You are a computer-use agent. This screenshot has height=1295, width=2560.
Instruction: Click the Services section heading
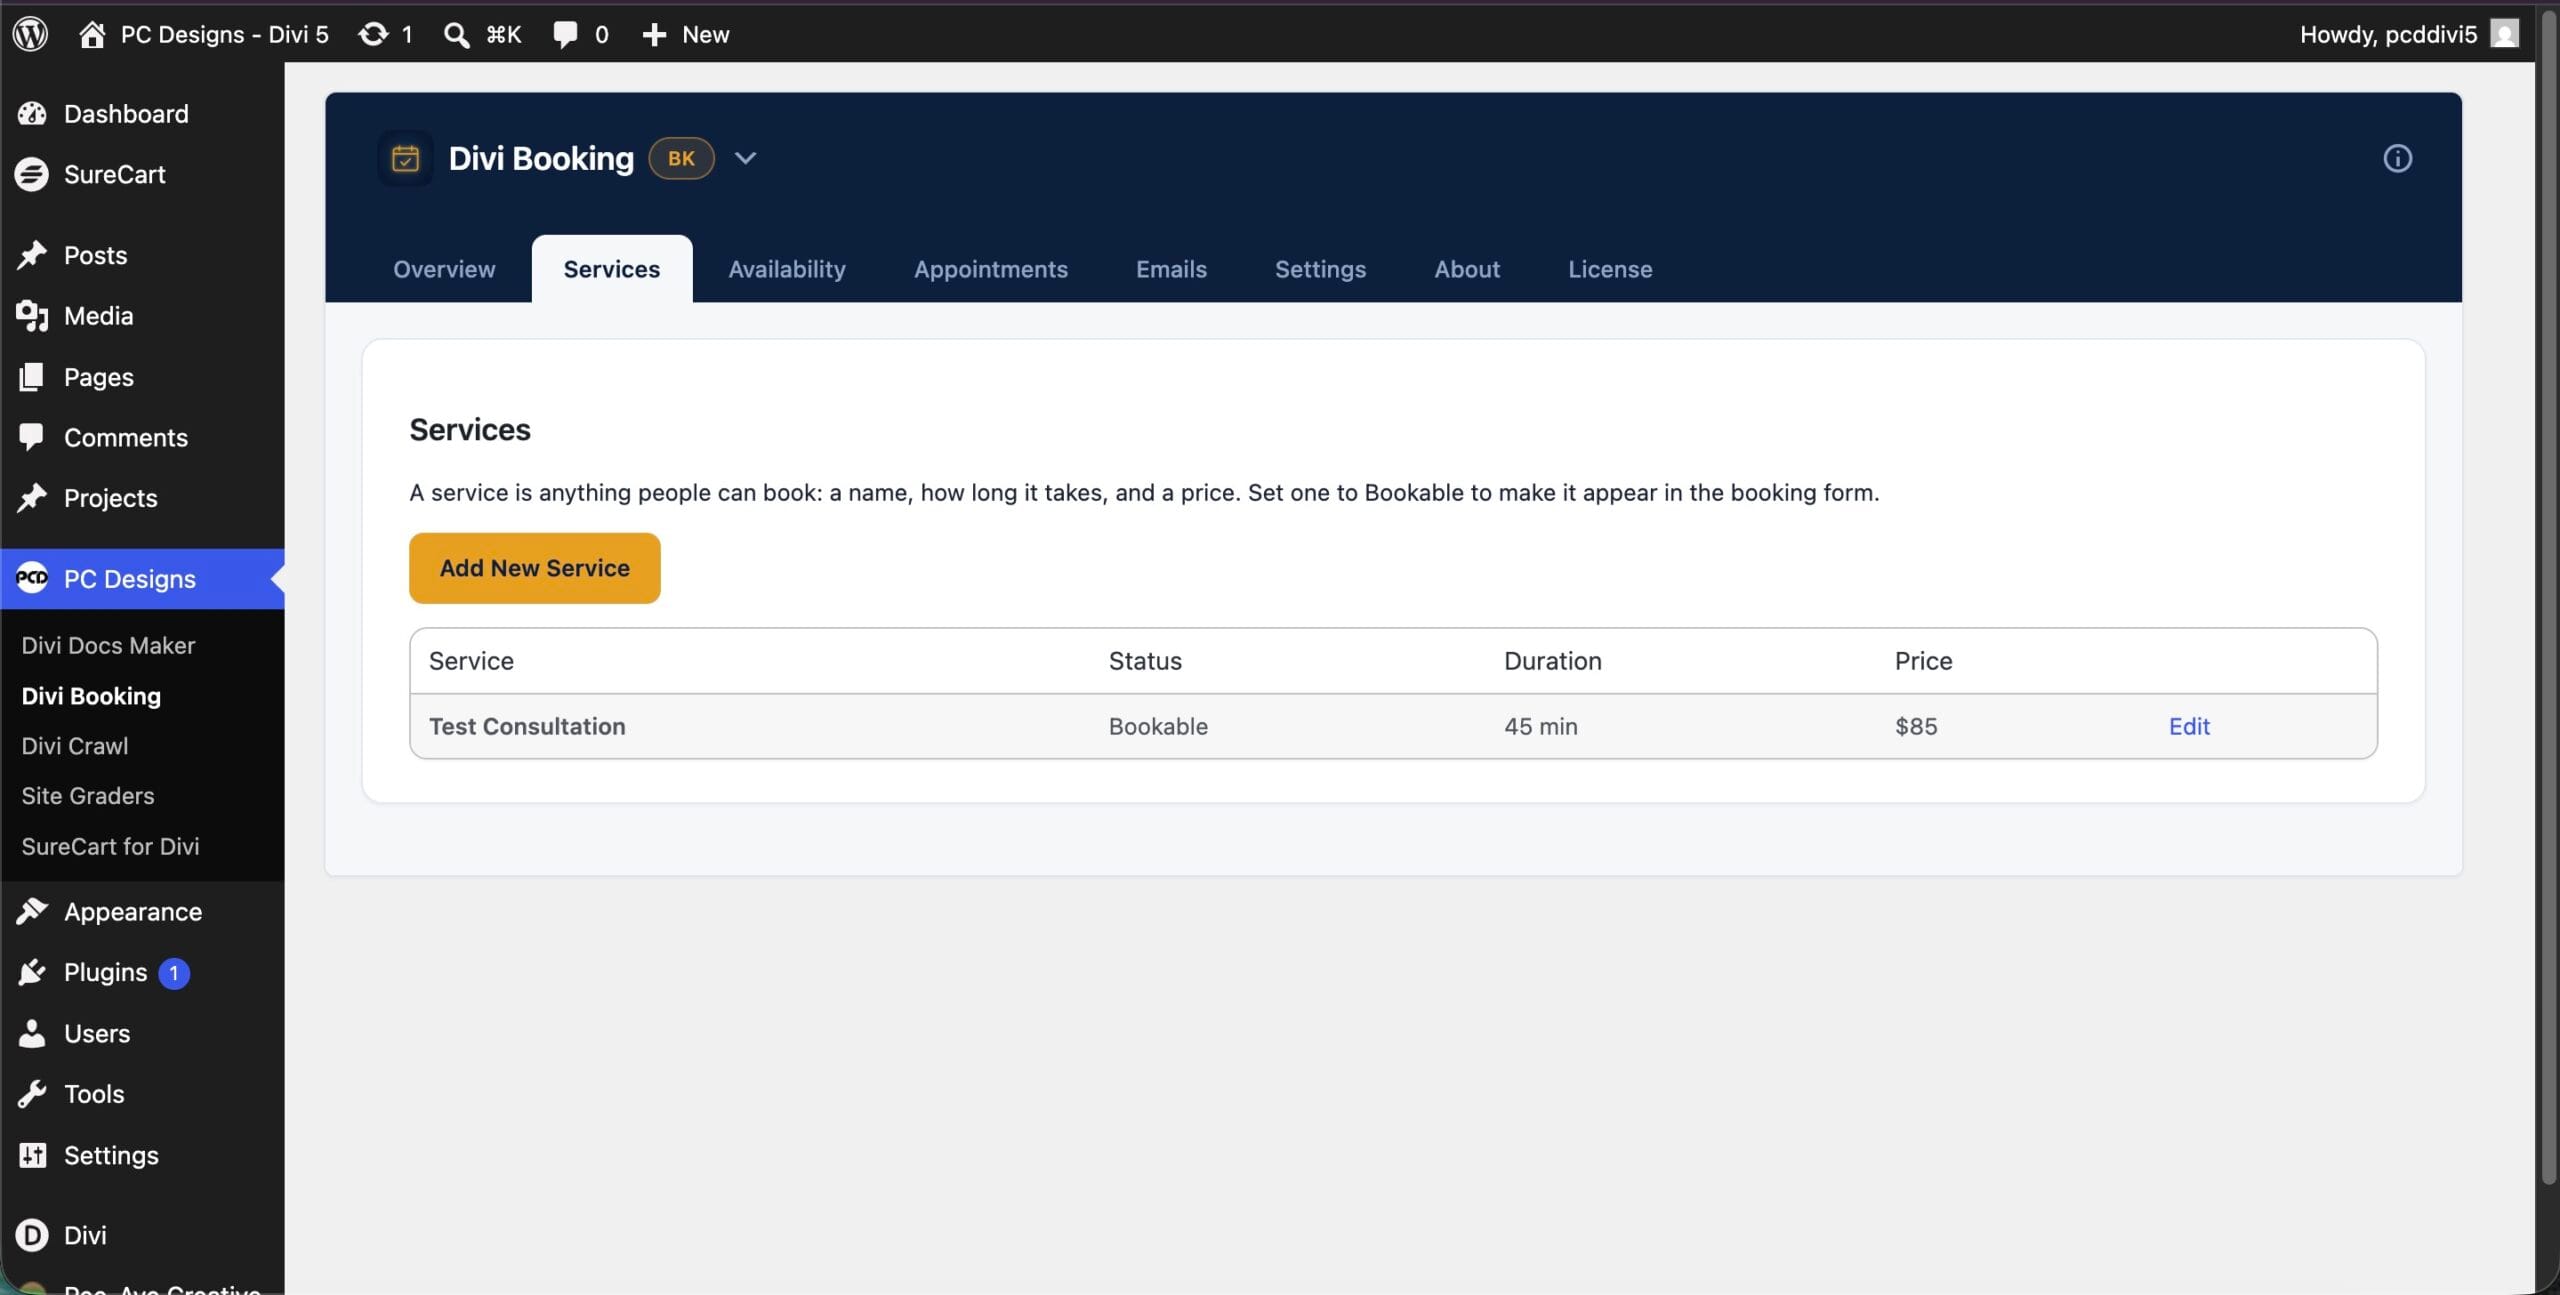470,430
